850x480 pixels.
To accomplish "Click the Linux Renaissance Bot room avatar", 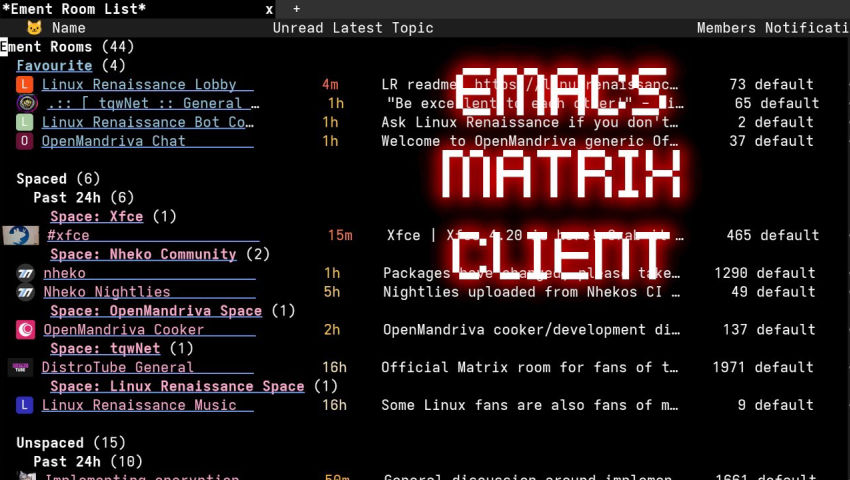I will pos(26,122).
